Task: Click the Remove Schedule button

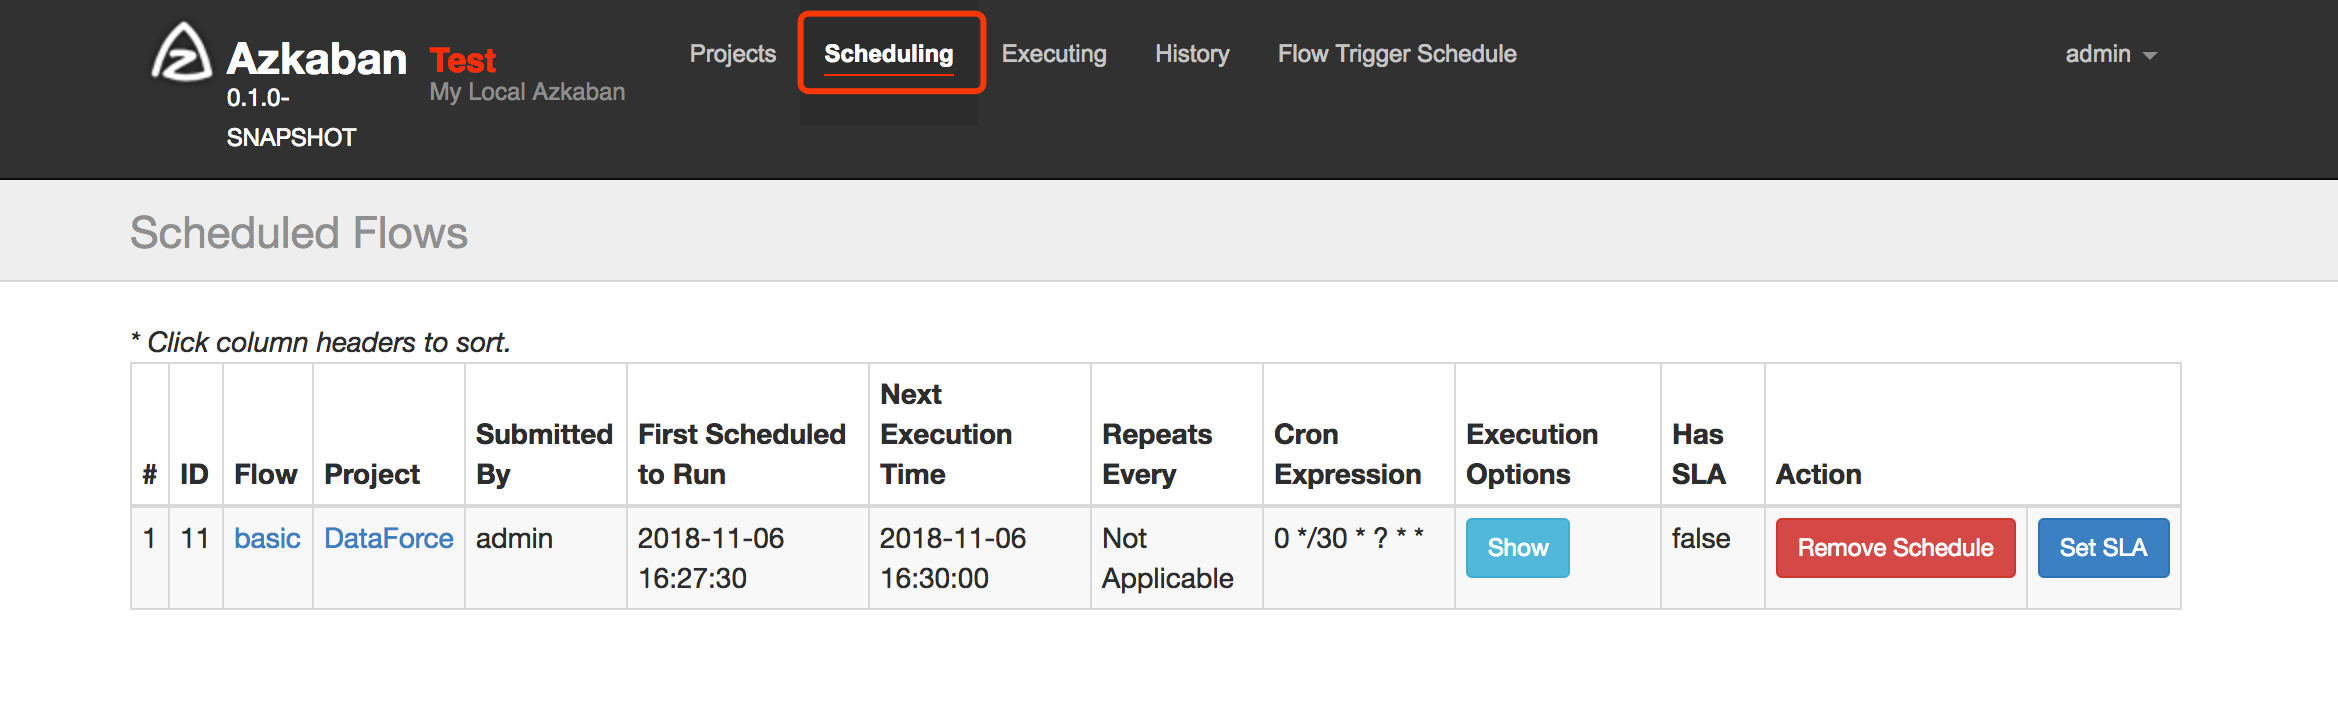Action: pos(1895,548)
